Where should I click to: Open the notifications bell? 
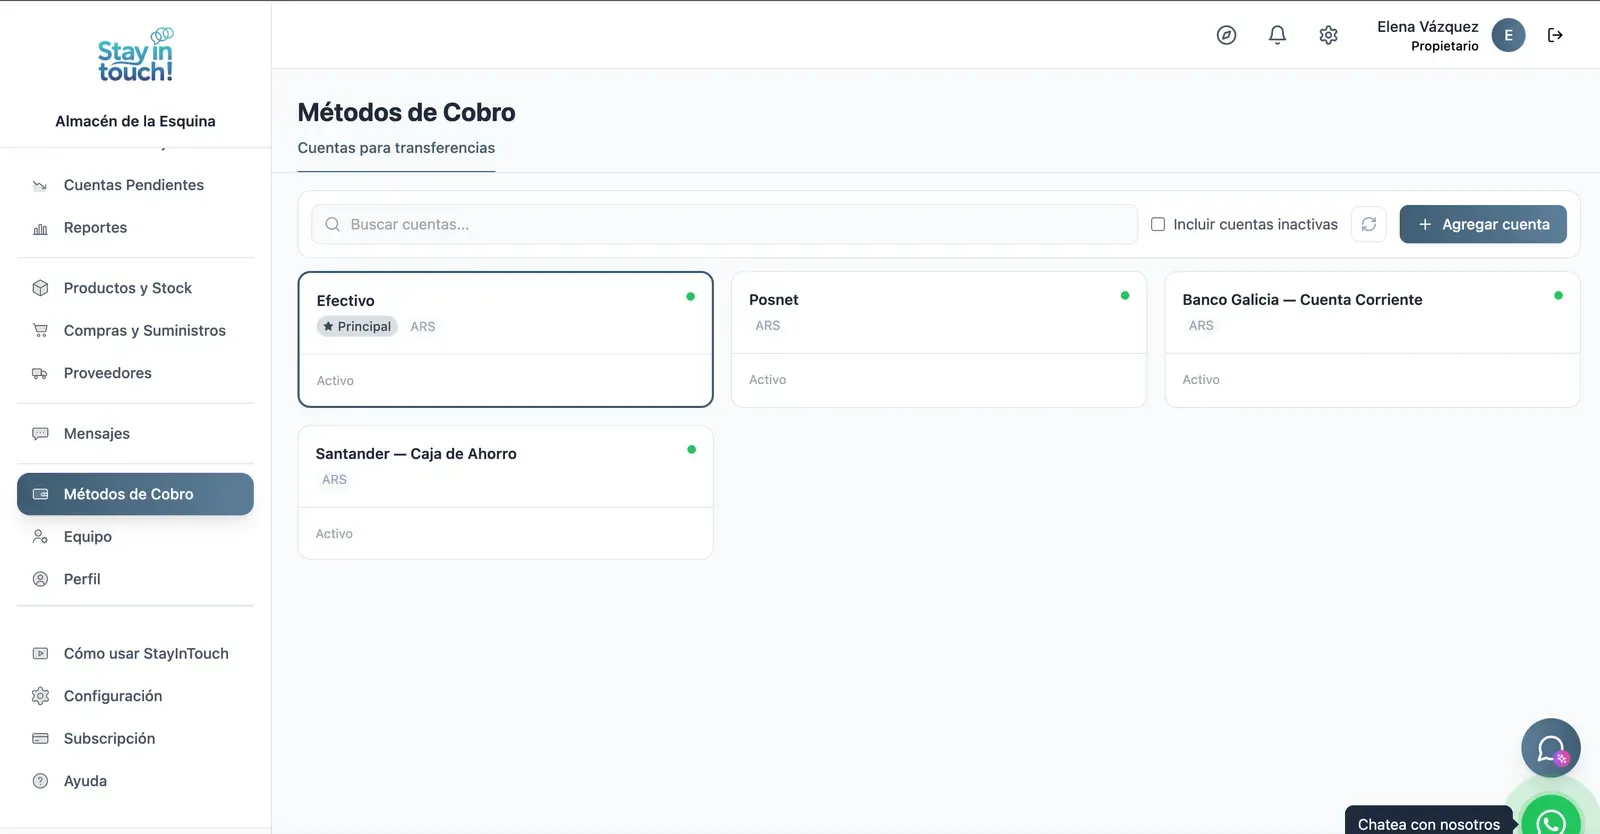[1277, 35]
